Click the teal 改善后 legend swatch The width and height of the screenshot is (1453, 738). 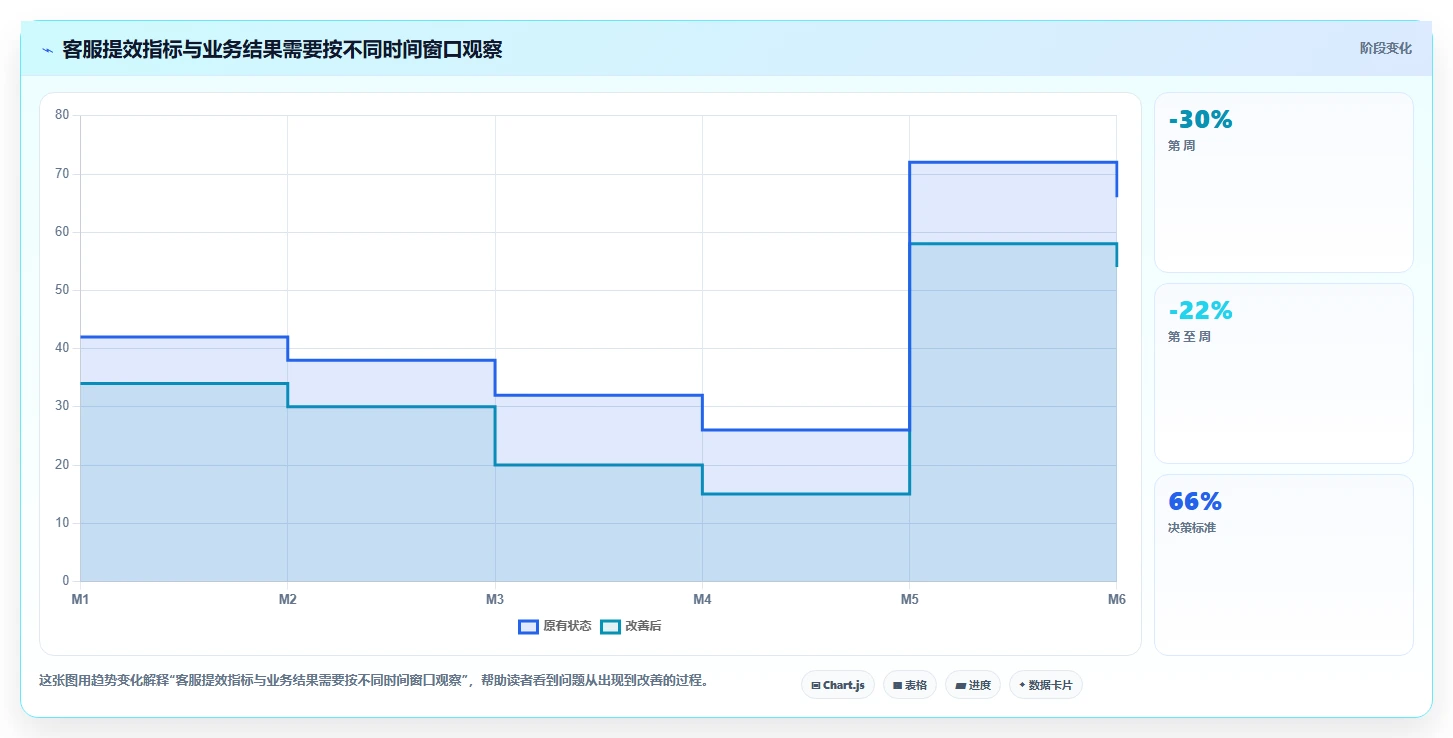pyautogui.click(x=610, y=626)
